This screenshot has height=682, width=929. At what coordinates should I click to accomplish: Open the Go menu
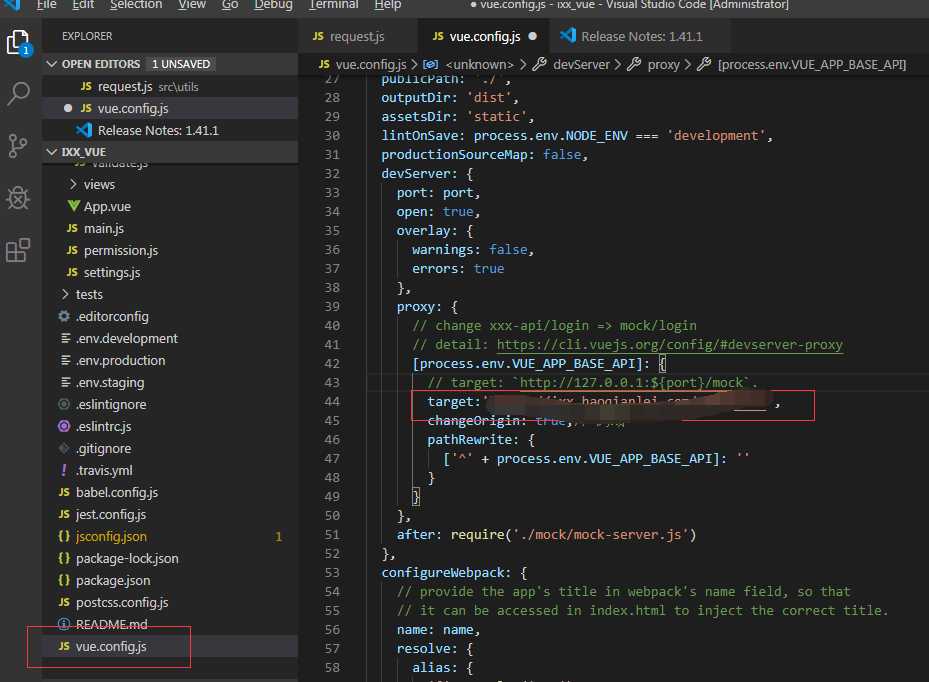click(230, 5)
